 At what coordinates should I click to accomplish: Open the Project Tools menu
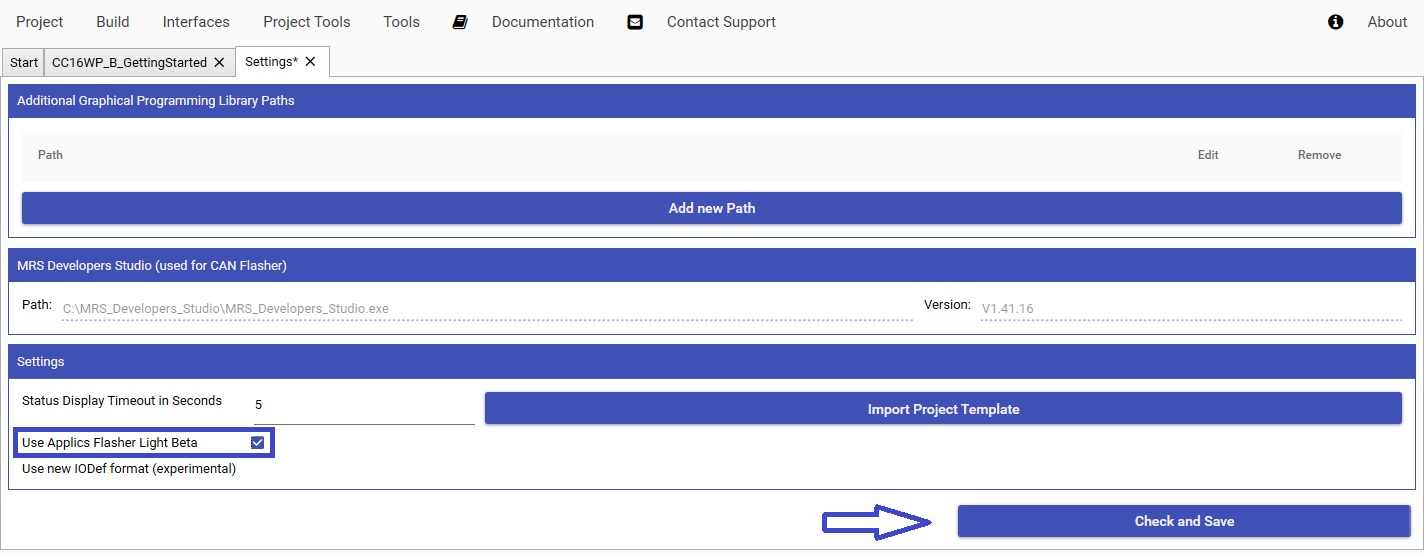point(306,22)
